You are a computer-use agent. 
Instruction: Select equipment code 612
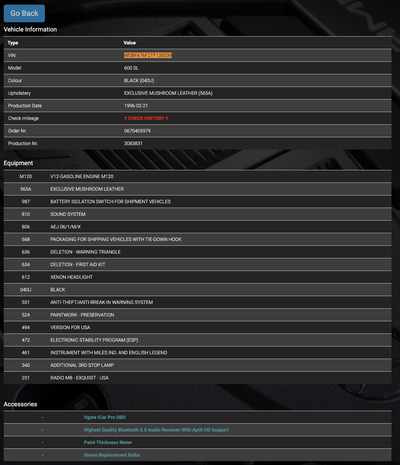[26, 277]
